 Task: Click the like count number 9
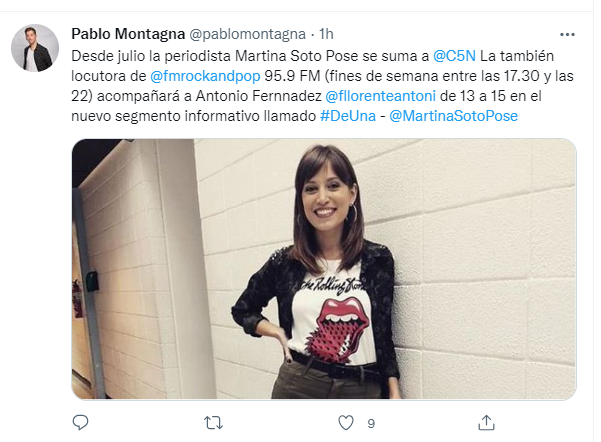pyautogui.click(x=371, y=424)
